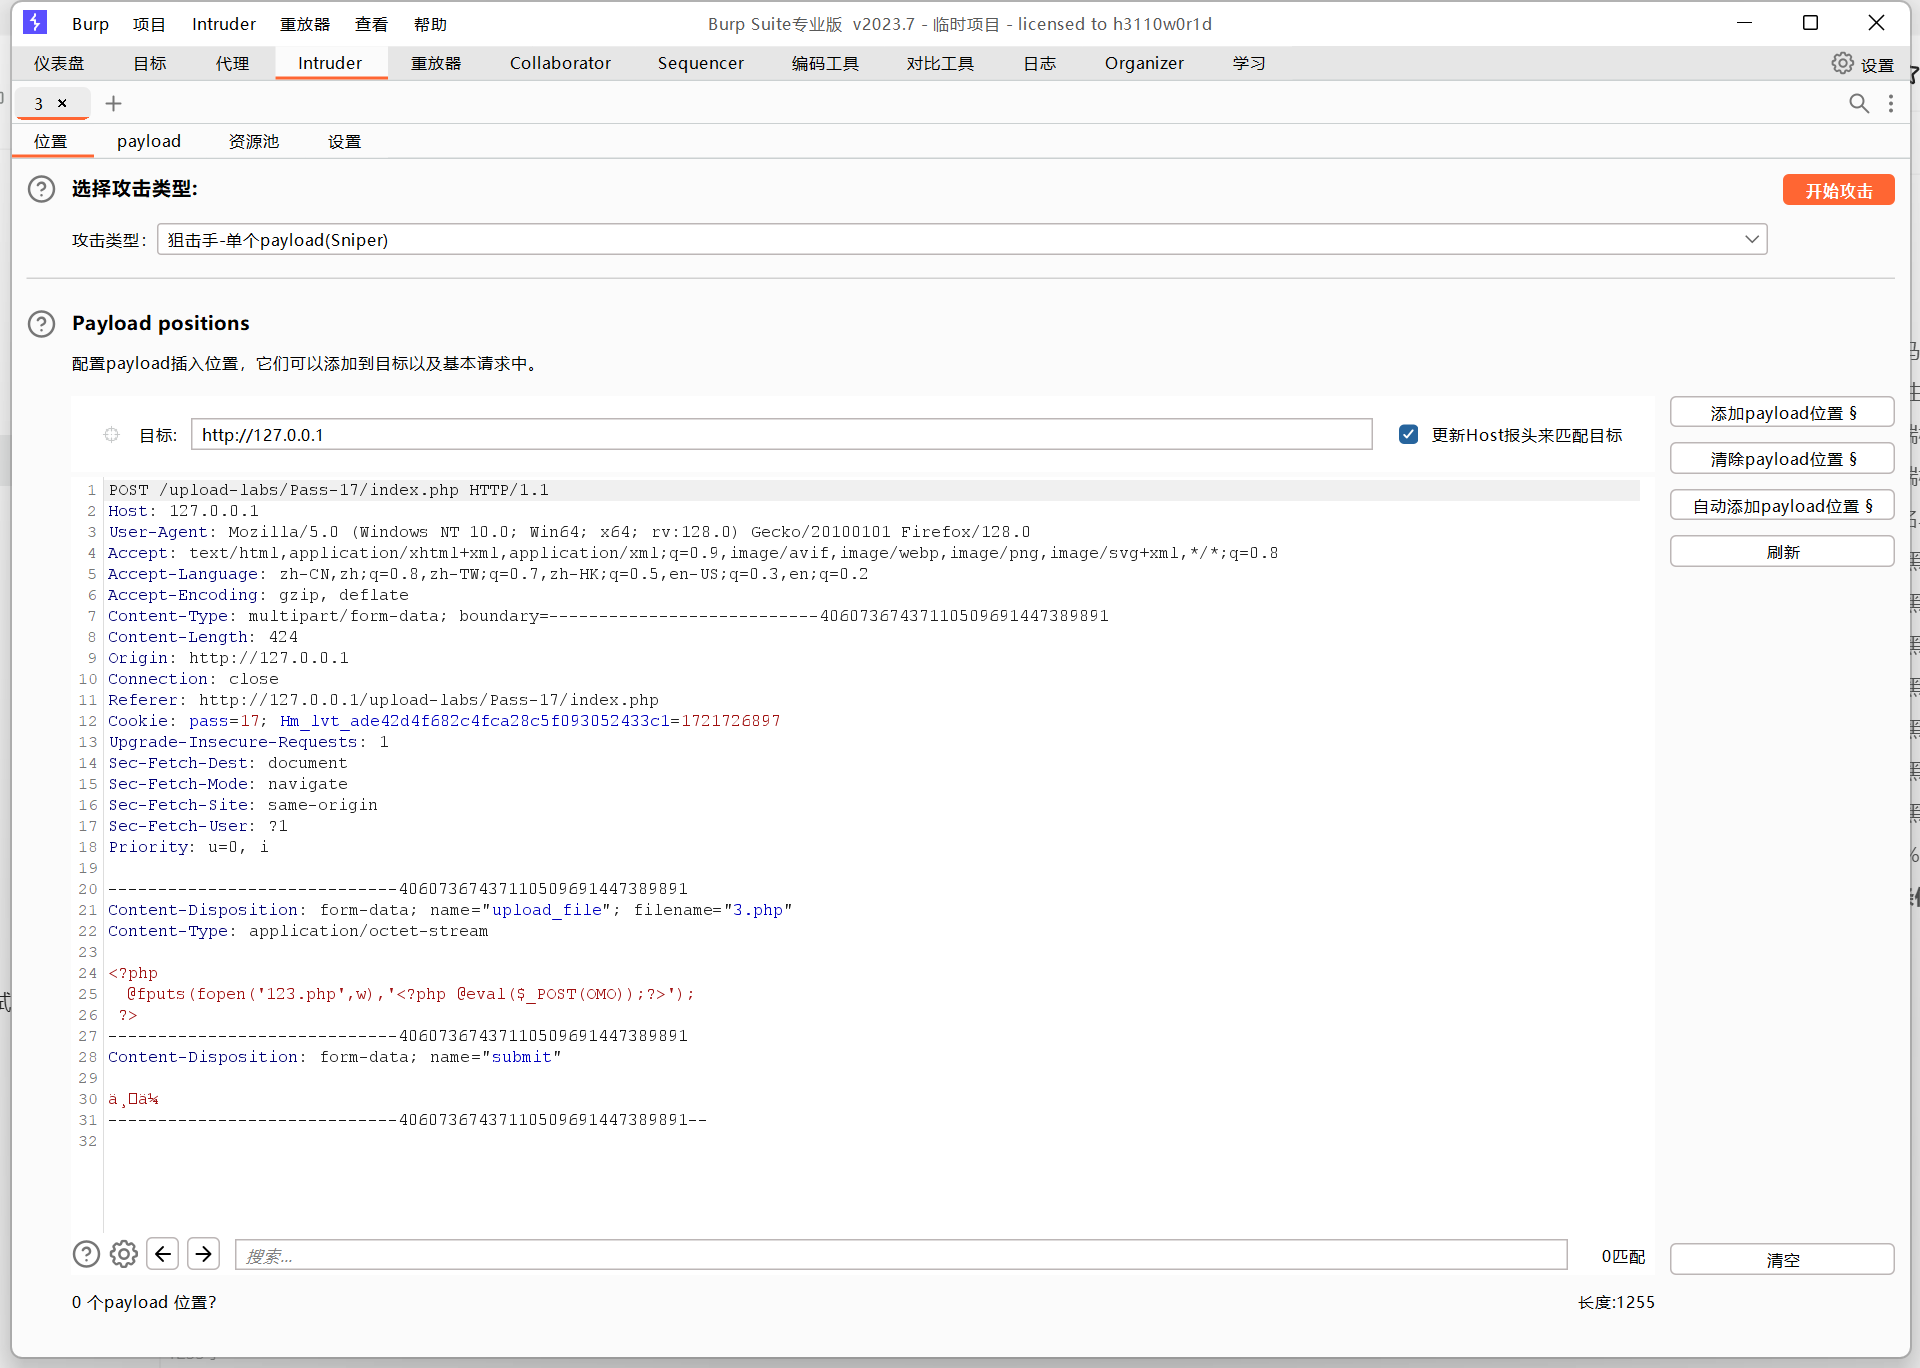Open search settings gear below the editor
1920x1368 pixels.
124,1254
